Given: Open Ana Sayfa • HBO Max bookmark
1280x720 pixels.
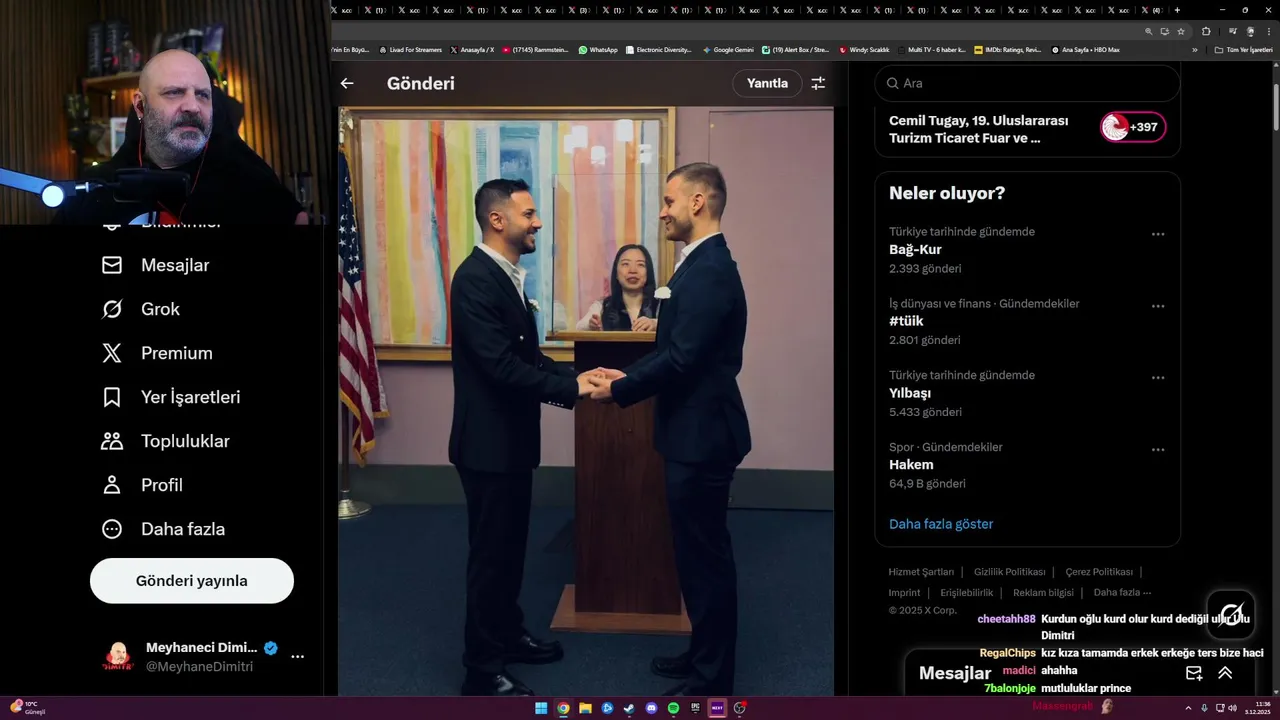Looking at the screenshot, I should click(1086, 49).
